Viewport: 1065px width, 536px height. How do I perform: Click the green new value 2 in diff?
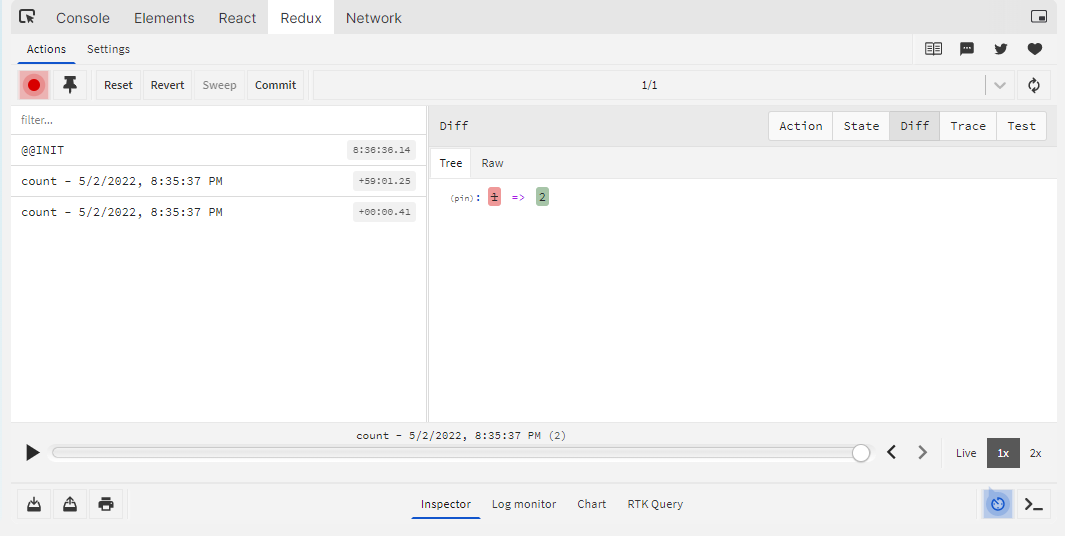(542, 197)
